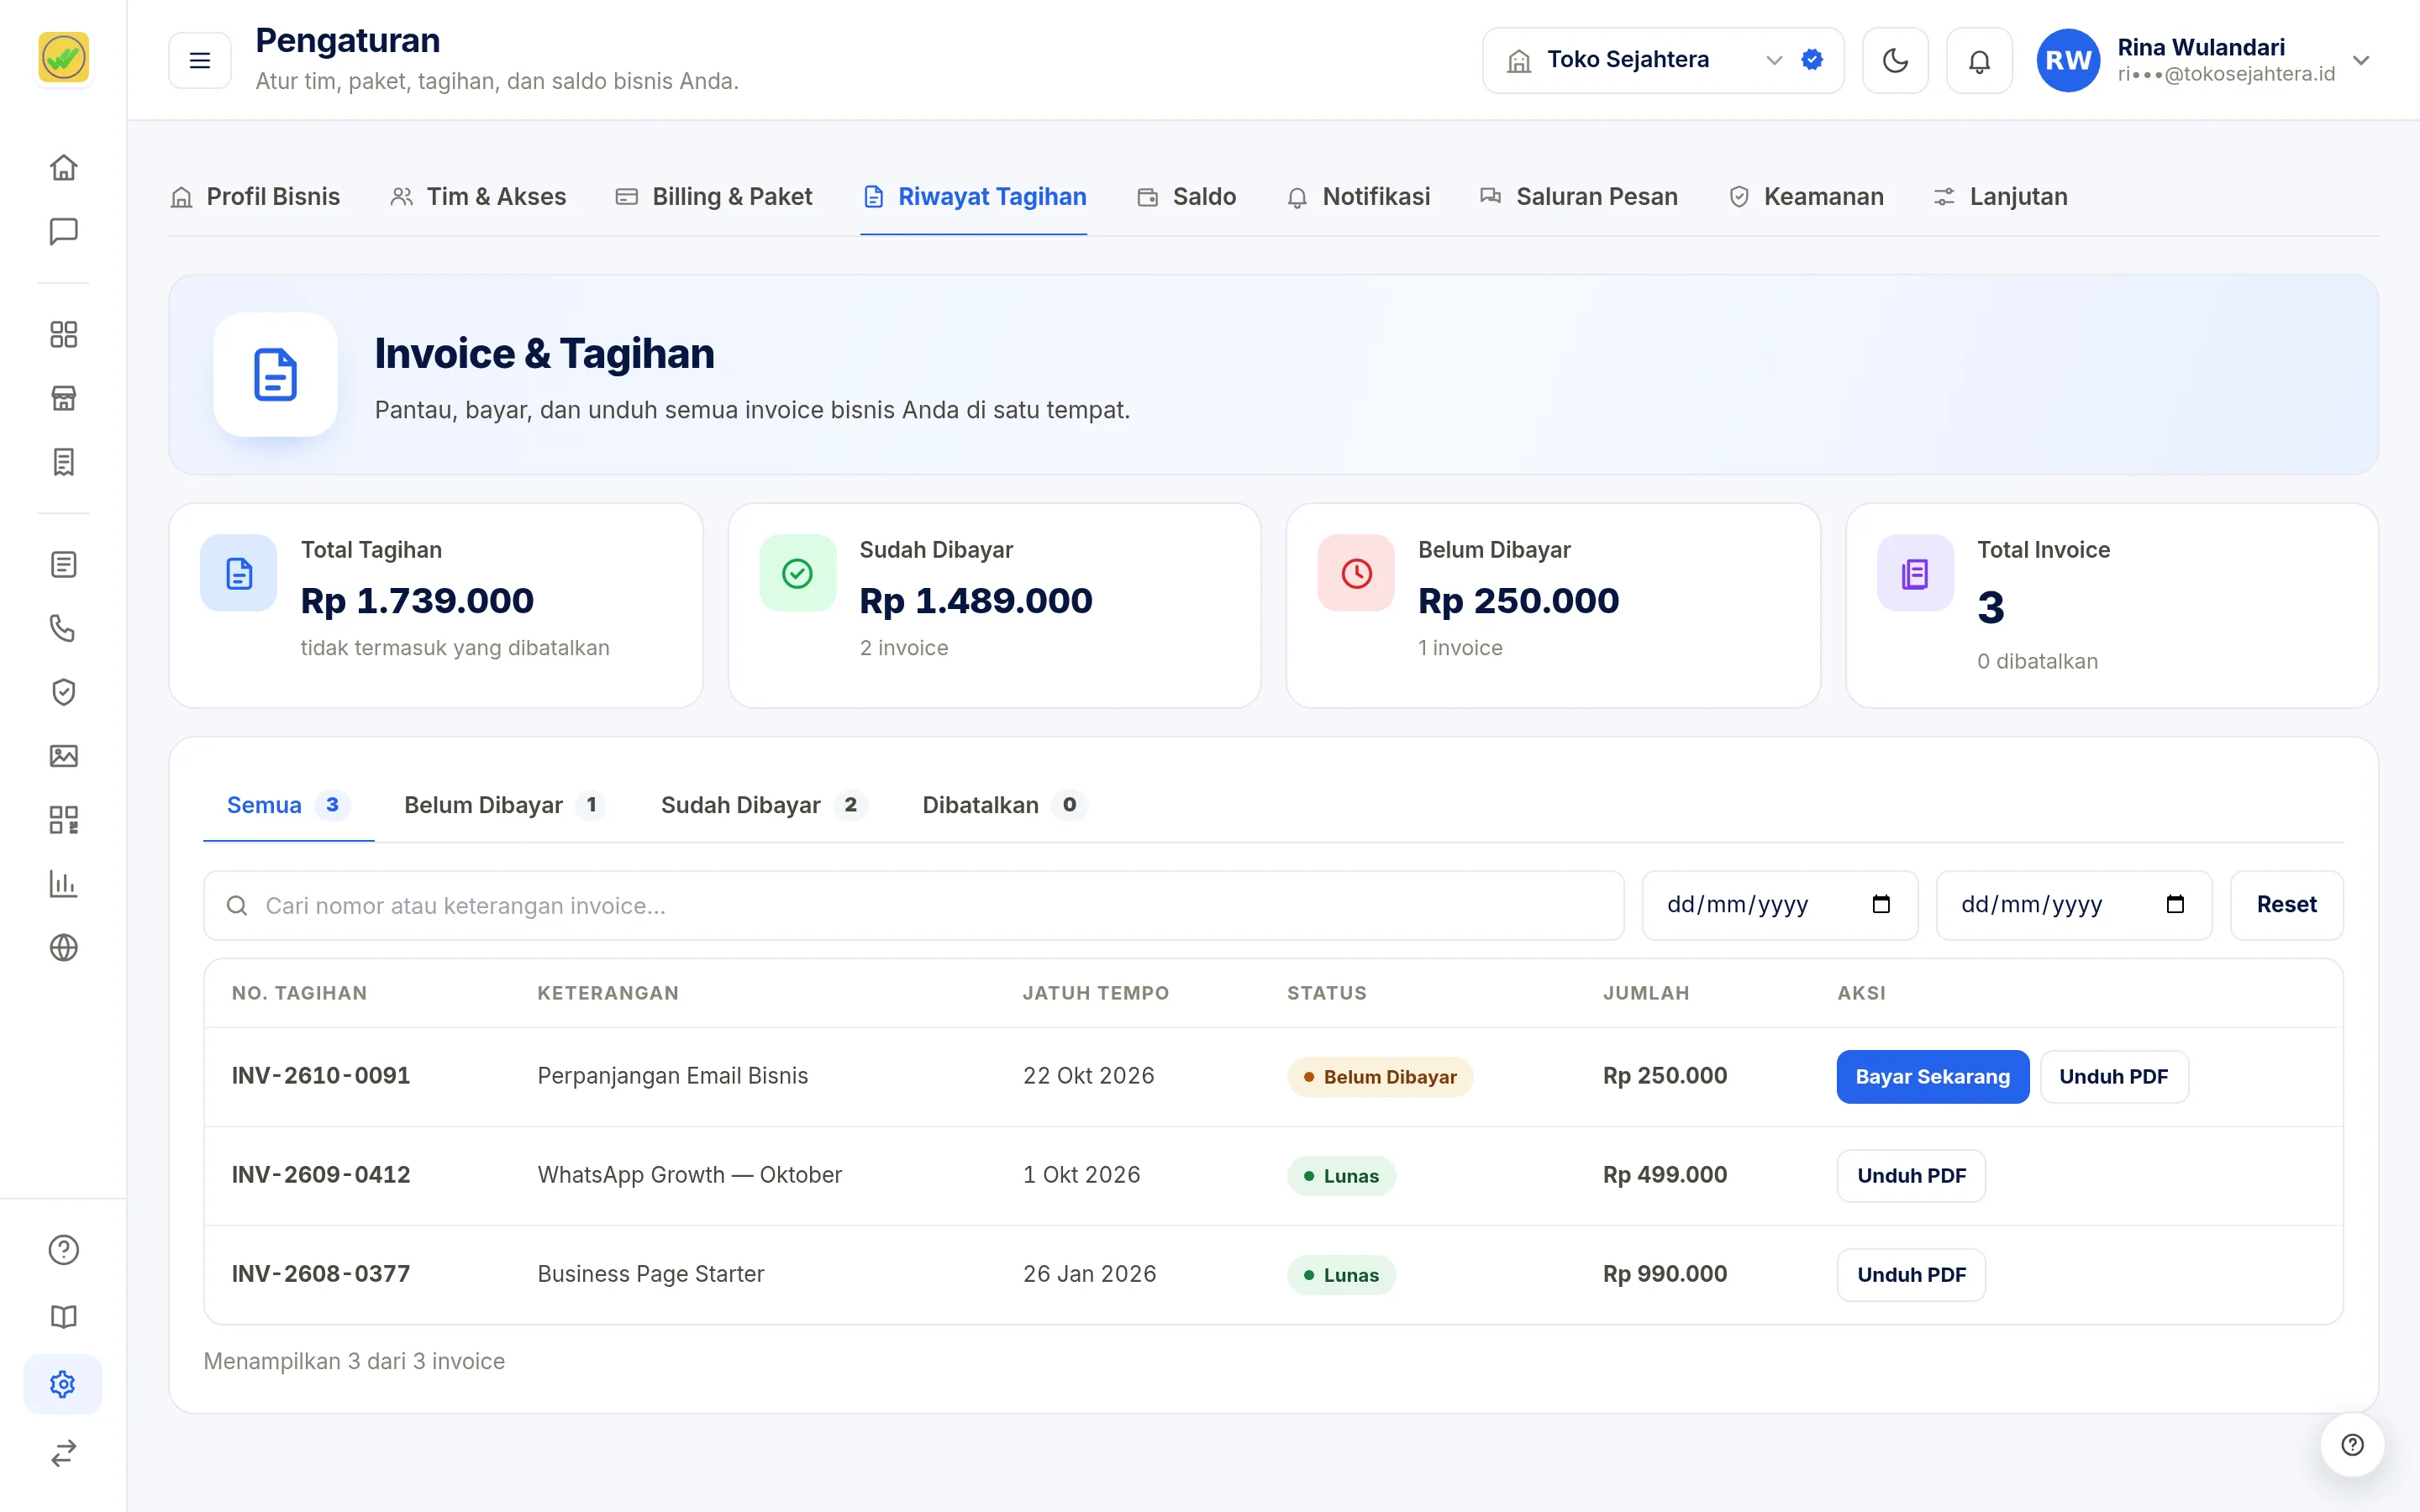Image resolution: width=2420 pixels, height=1512 pixels.
Task: Click the Reset filter button
Action: 2286,904
